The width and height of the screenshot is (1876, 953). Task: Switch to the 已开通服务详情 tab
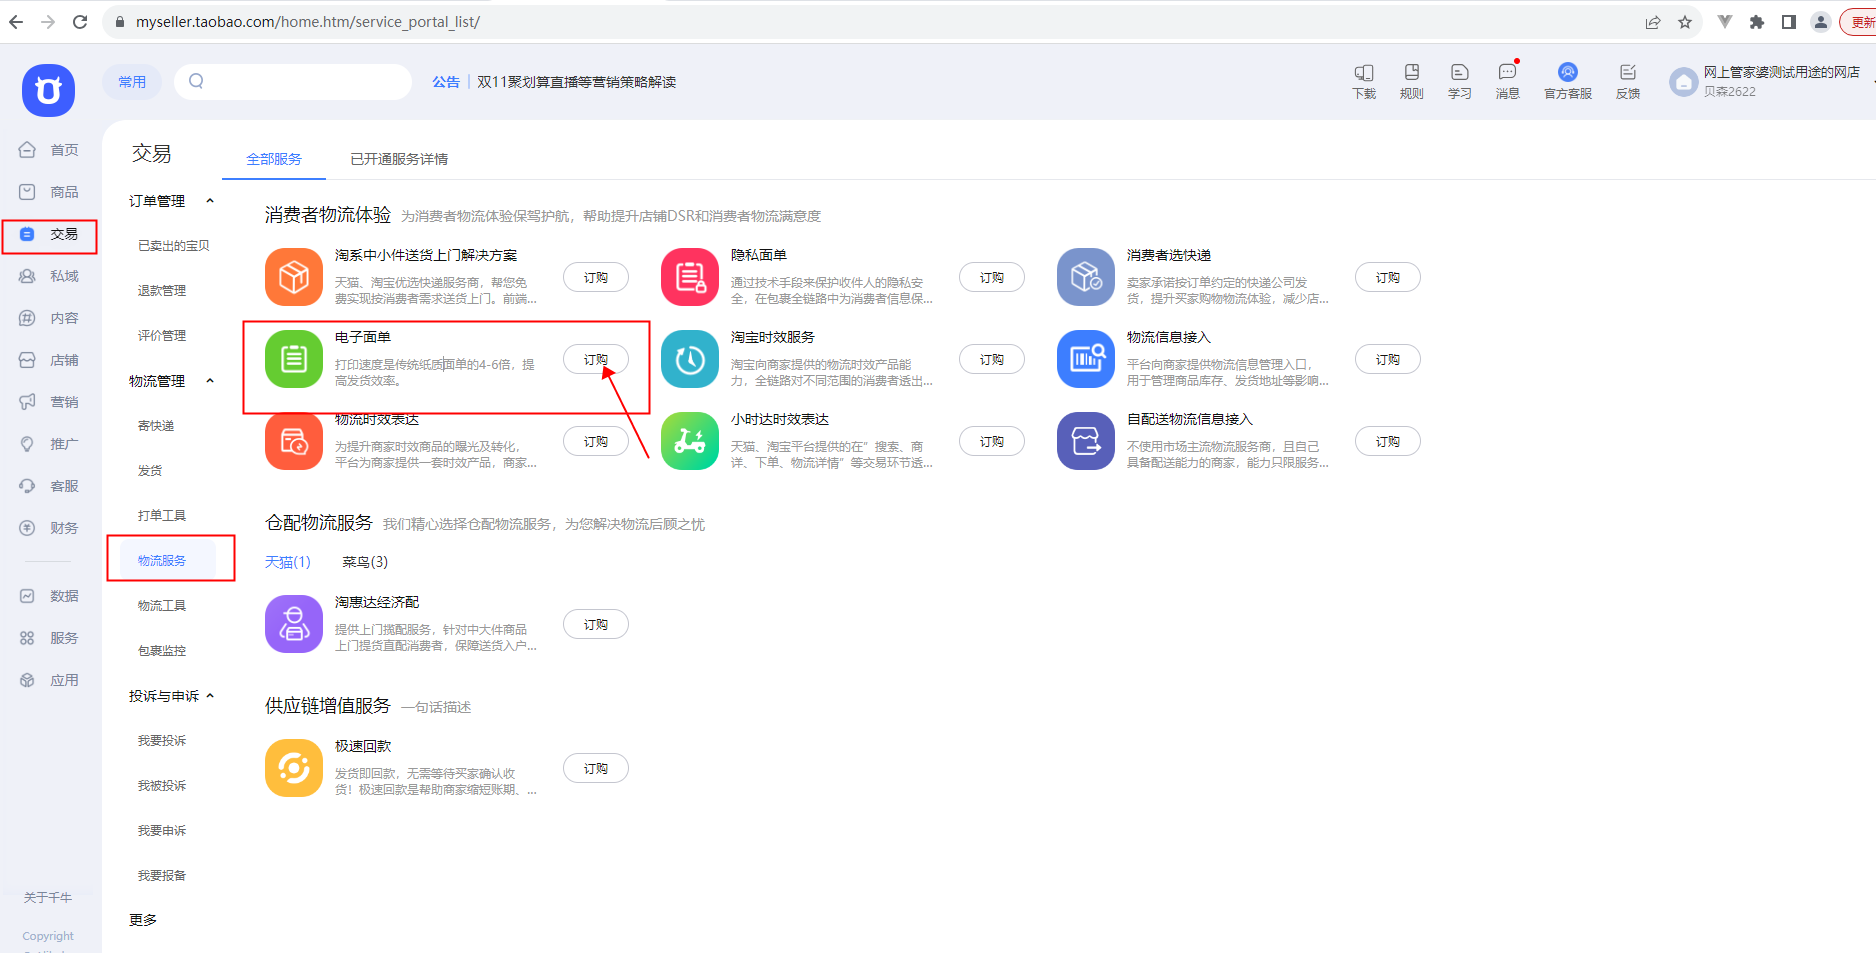(399, 159)
